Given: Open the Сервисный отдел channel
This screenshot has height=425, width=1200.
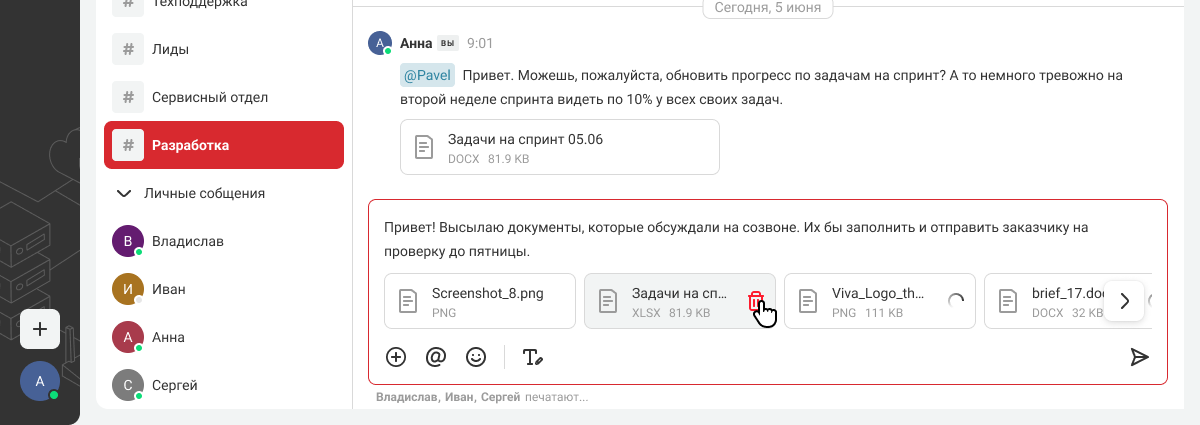Looking at the screenshot, I should [224, 97].
